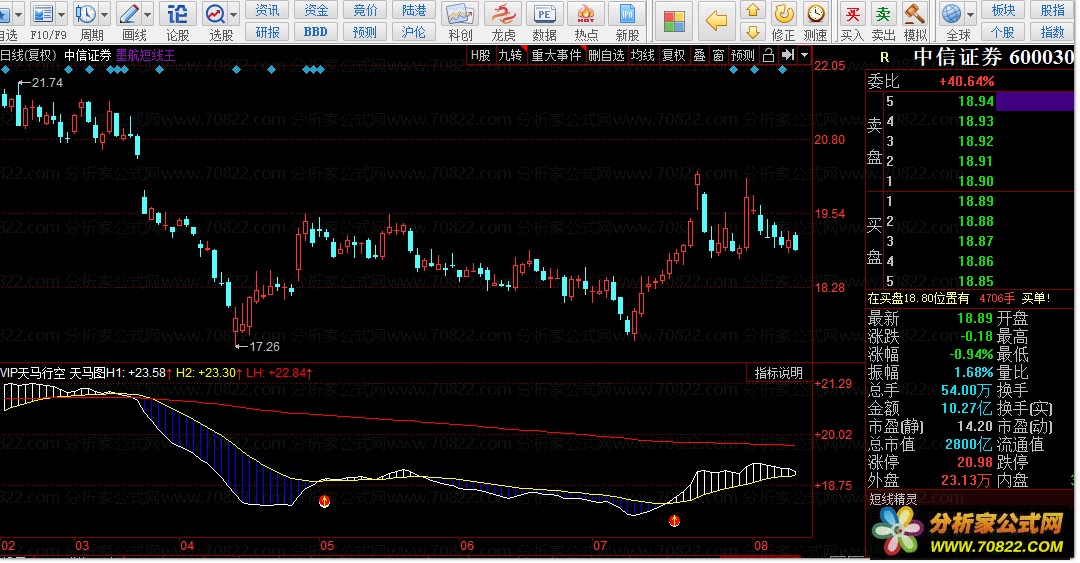Click the 修正 refresh icon
1080x563 pixels.
784,14
